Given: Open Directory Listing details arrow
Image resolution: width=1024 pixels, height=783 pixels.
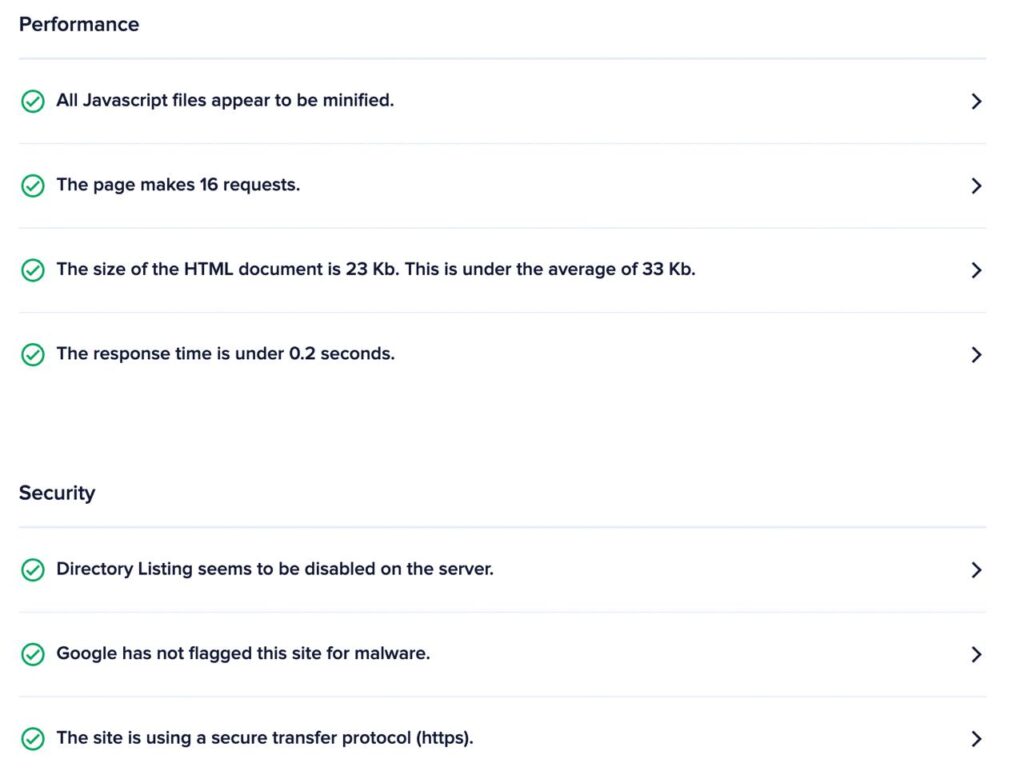Looking at the screenshot, I should pos(976,569).
